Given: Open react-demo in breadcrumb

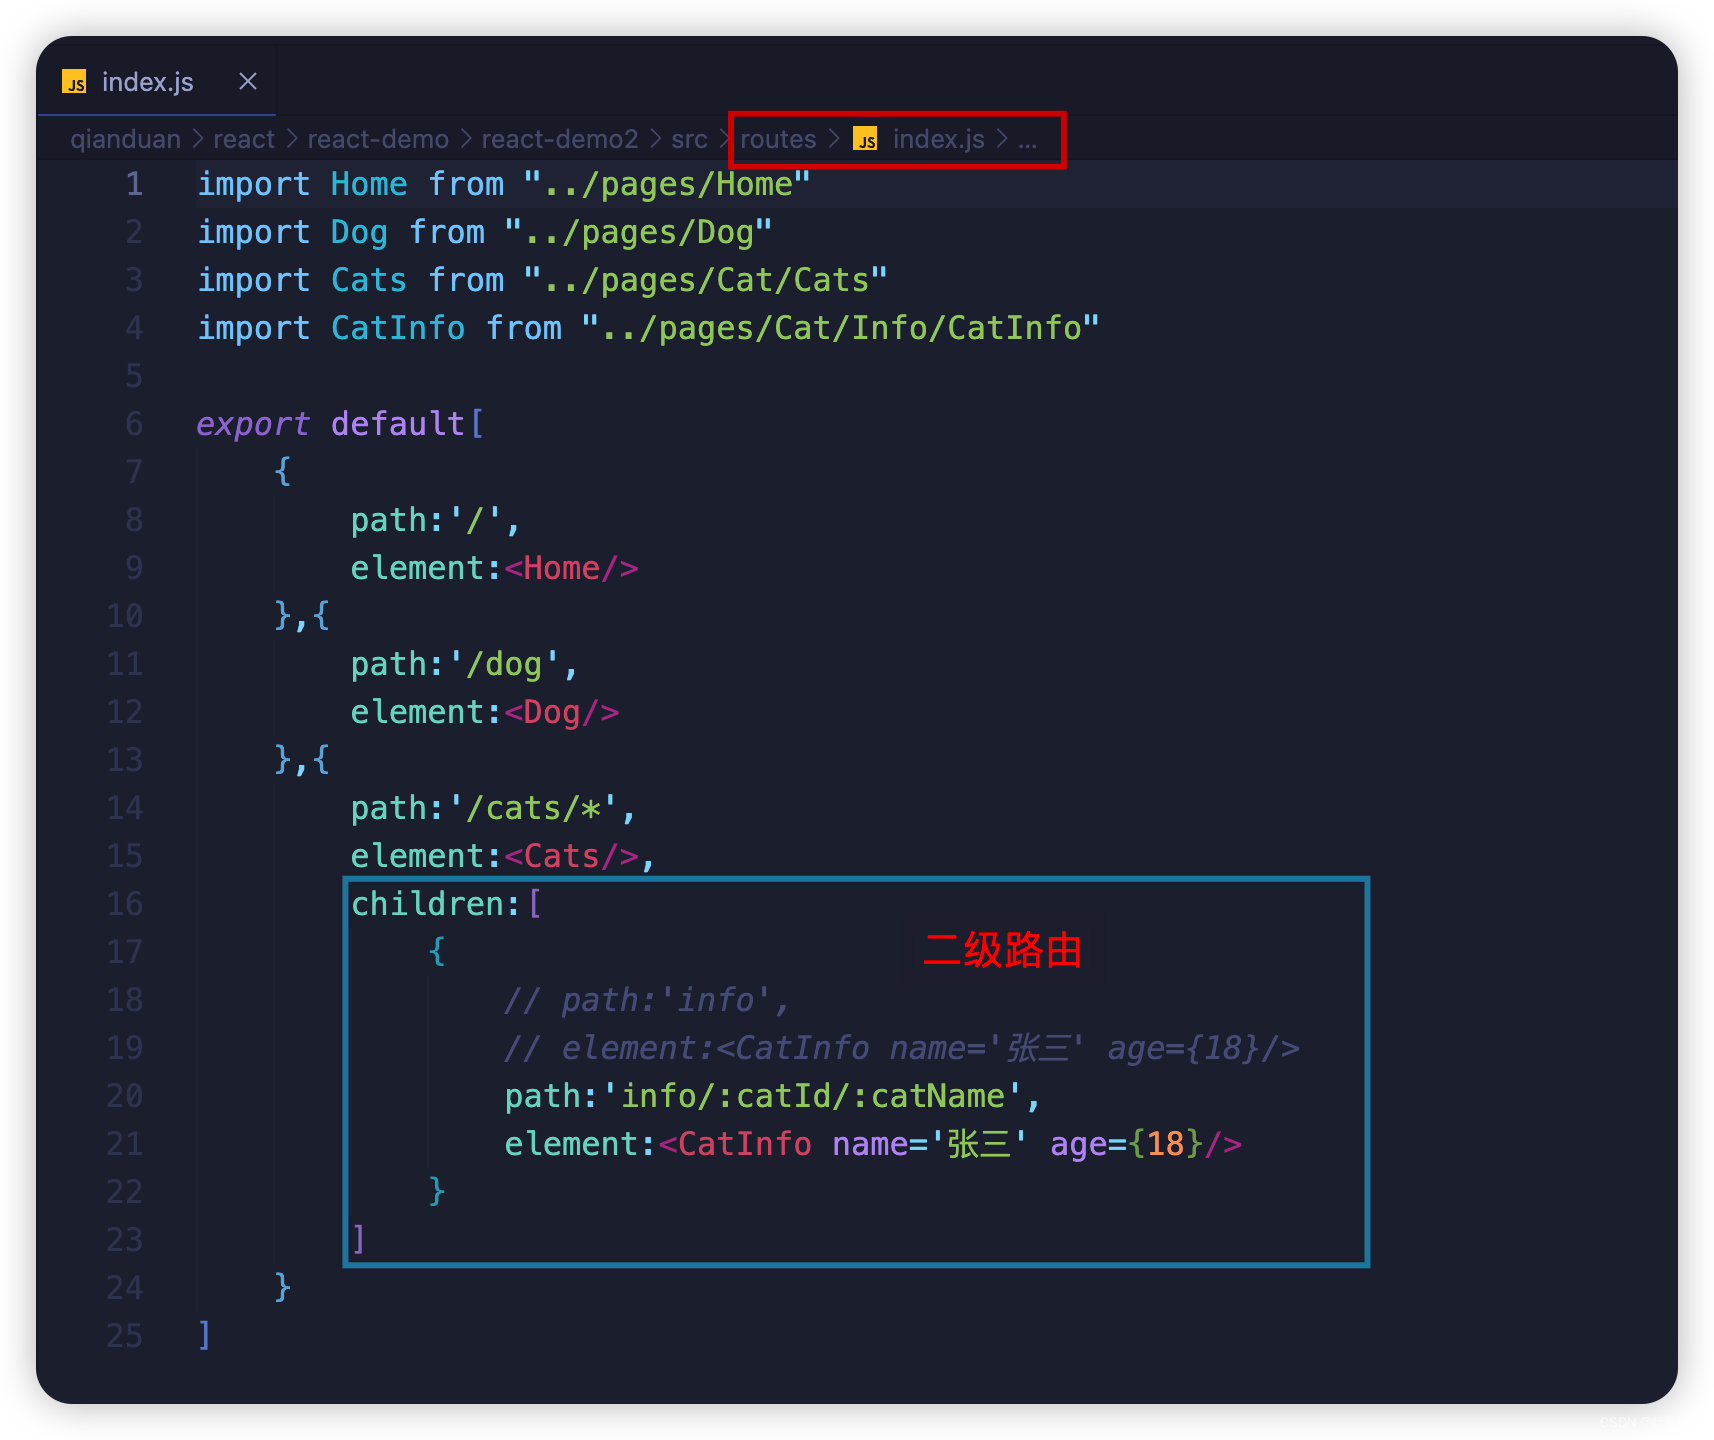Looking at the screenshot, I should pos(378,139).
